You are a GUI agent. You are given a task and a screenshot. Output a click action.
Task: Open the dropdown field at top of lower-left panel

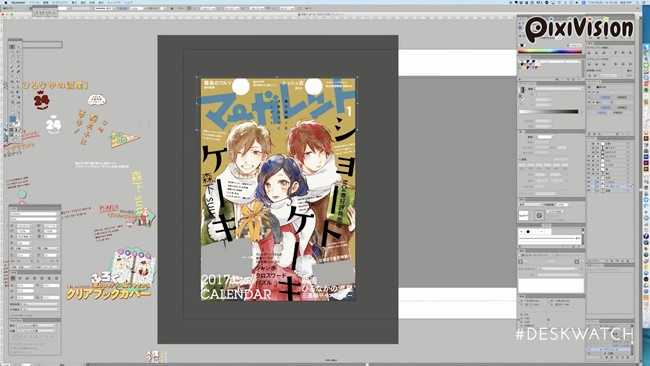pyautogui.click(x=33, y=214)
